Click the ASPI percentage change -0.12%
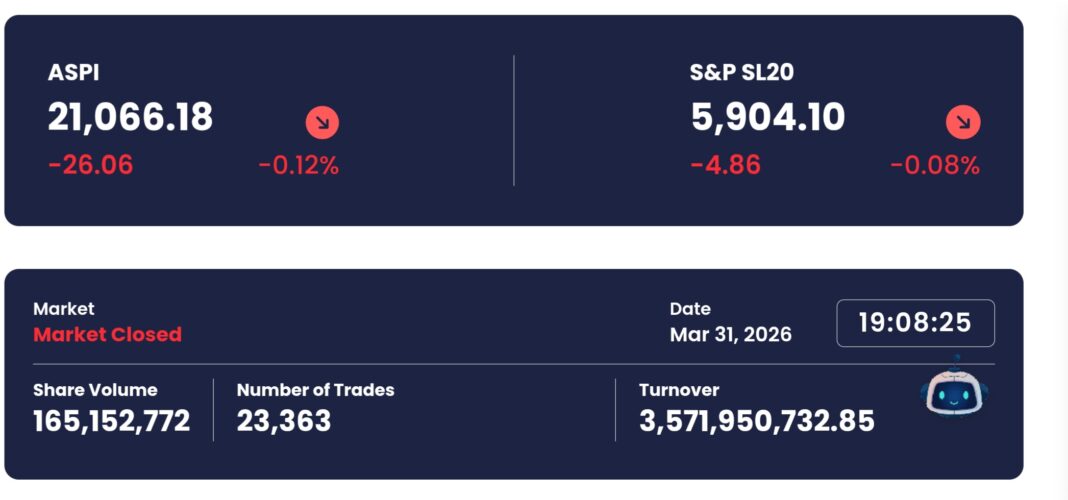Image resolution: width=1068 pixels, height=500 pixels. click(298, 165)
